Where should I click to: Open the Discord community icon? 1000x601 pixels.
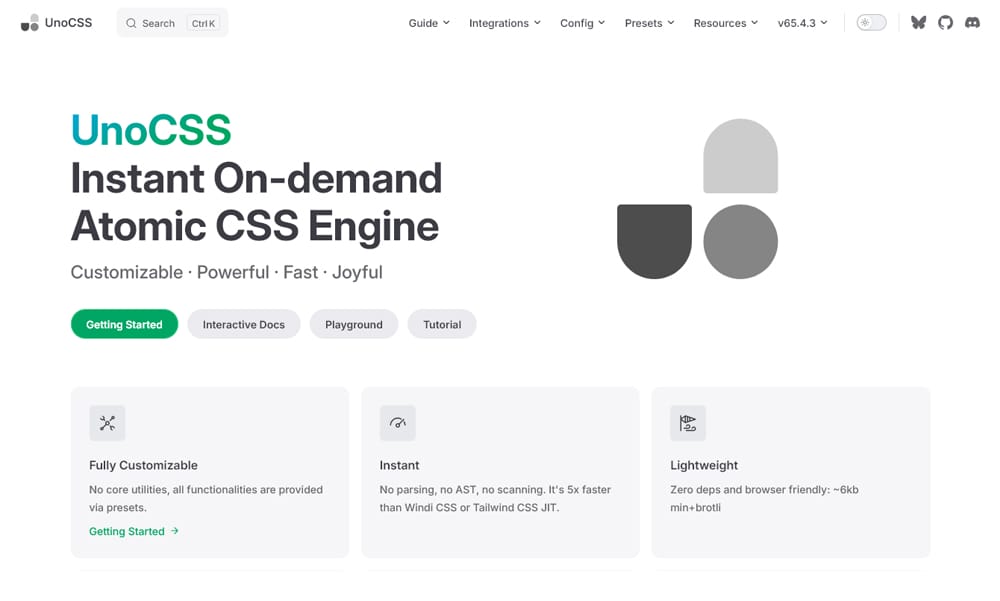(x=972, y=22)
